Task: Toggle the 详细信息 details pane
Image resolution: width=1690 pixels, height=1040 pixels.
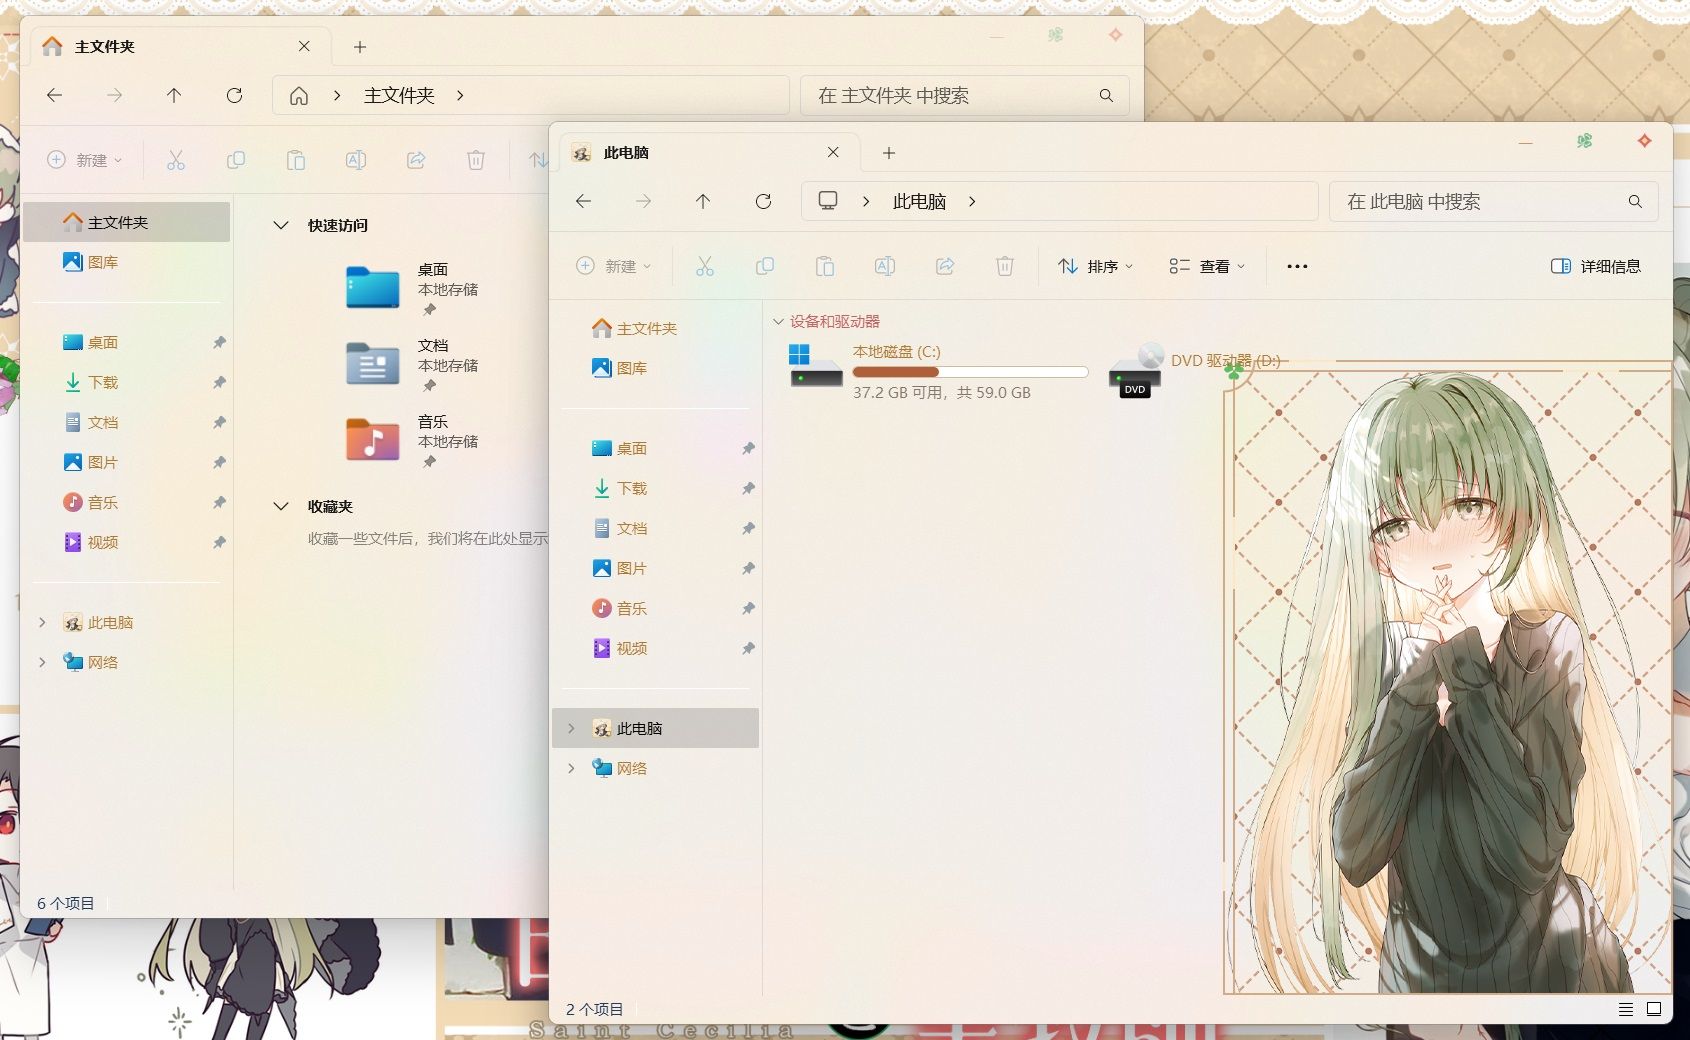Action: click(1595, 266)
